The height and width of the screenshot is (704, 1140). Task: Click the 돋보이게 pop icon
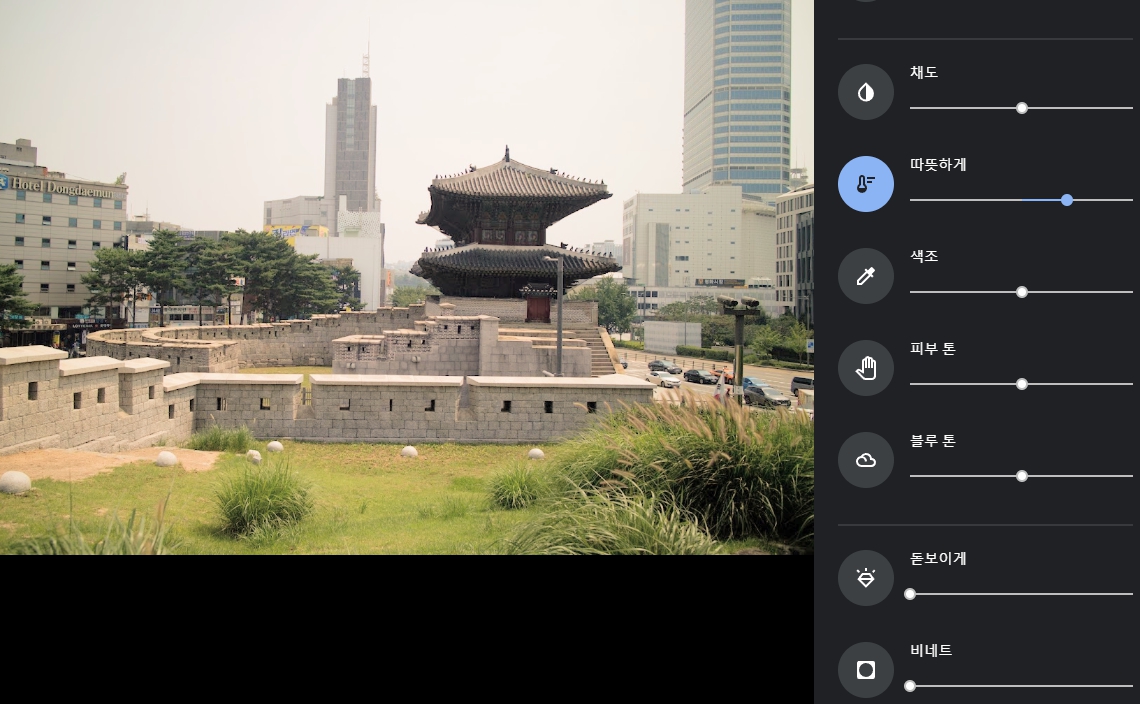(865, 578)
